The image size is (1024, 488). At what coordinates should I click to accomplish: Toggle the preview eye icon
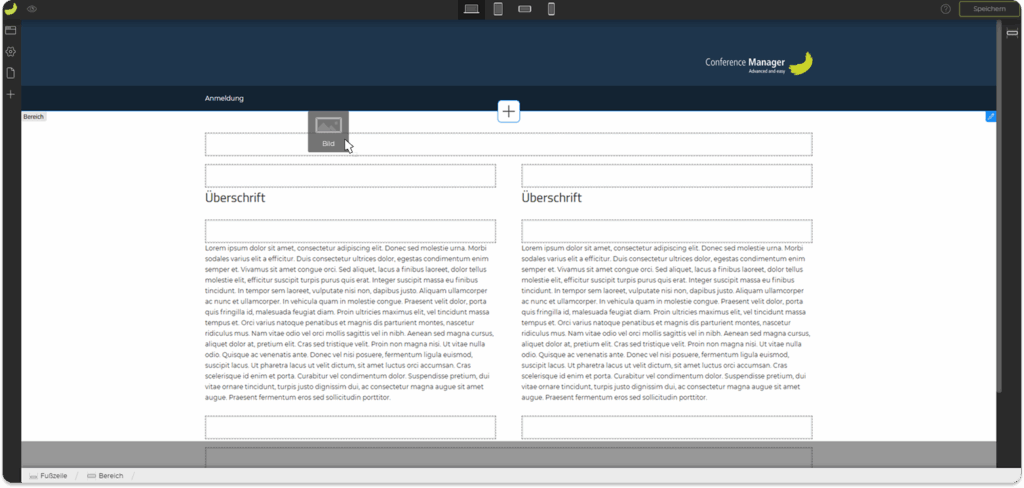click(x=32, y=9)
